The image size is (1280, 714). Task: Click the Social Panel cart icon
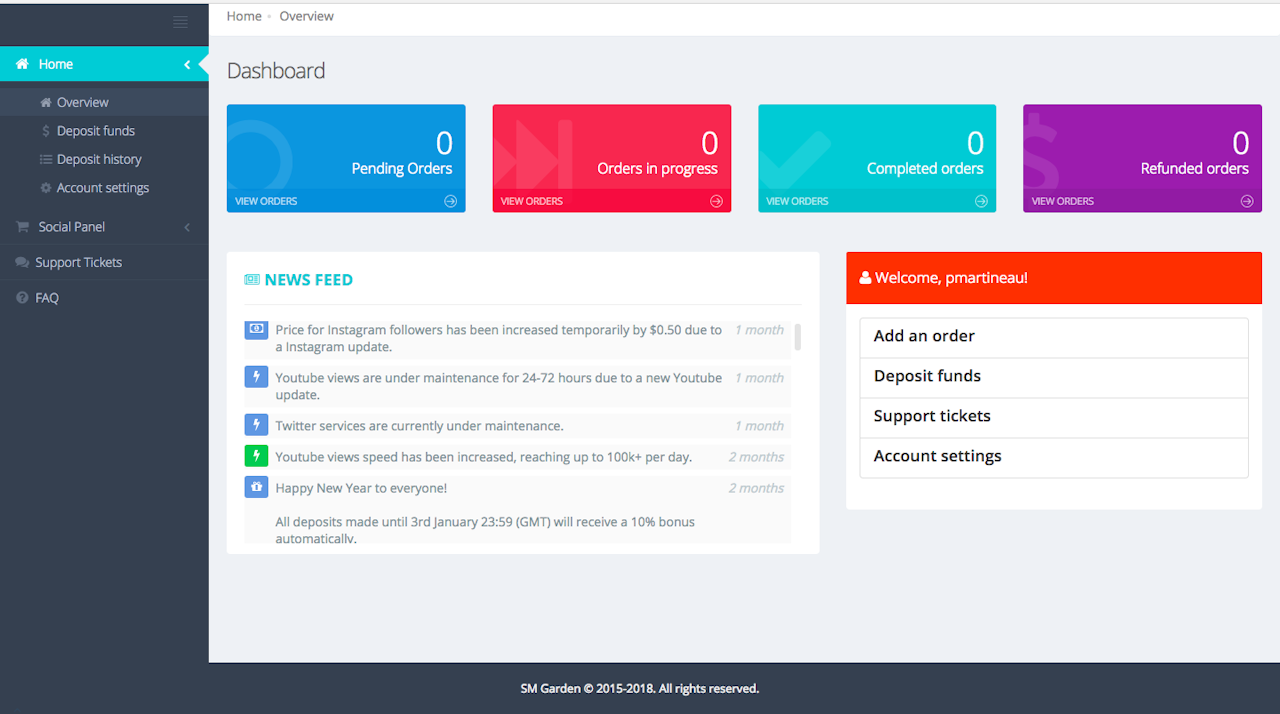22,227
